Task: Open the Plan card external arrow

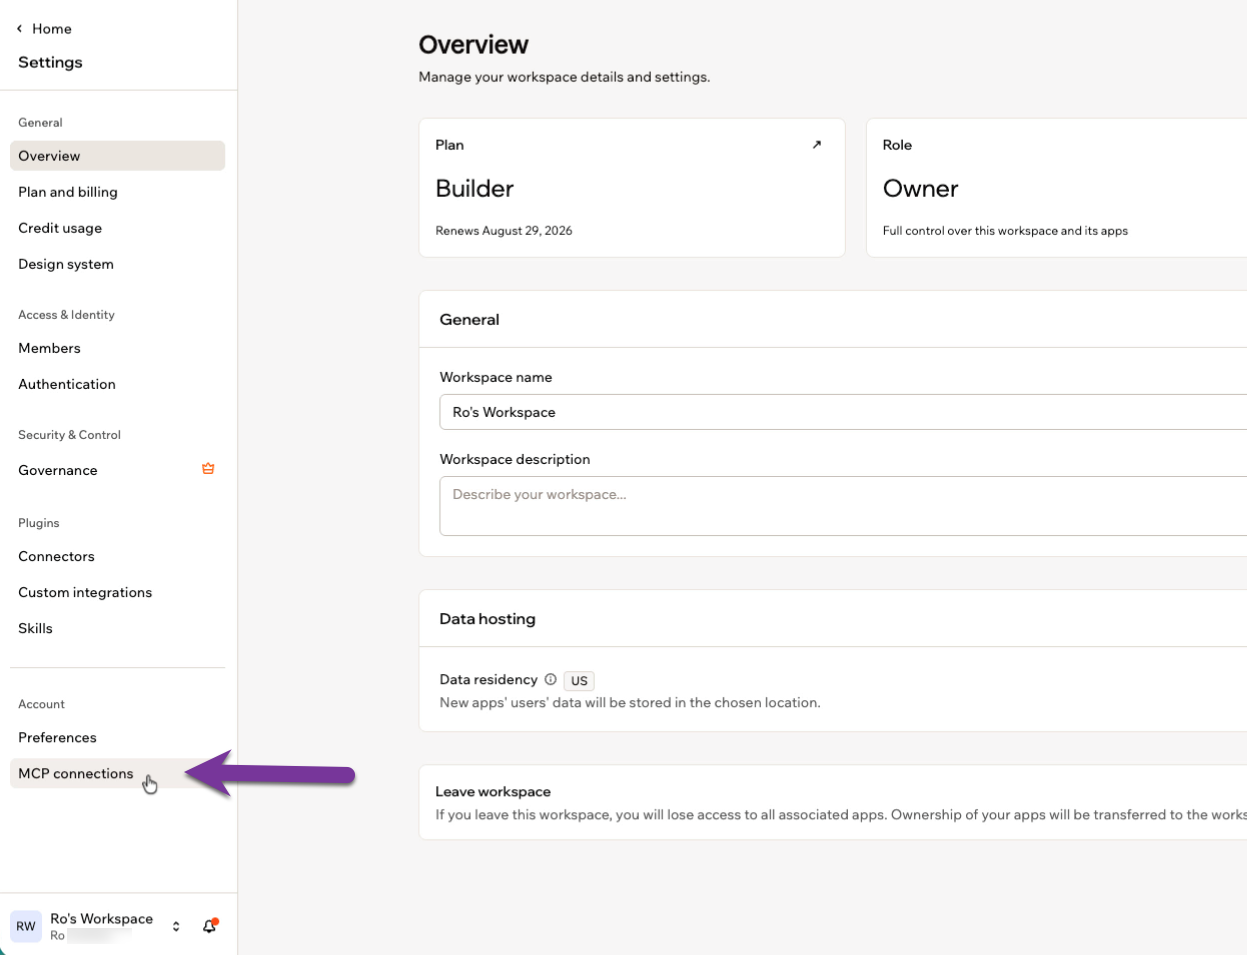Action: pyautogui.click(x=816, y=145)
